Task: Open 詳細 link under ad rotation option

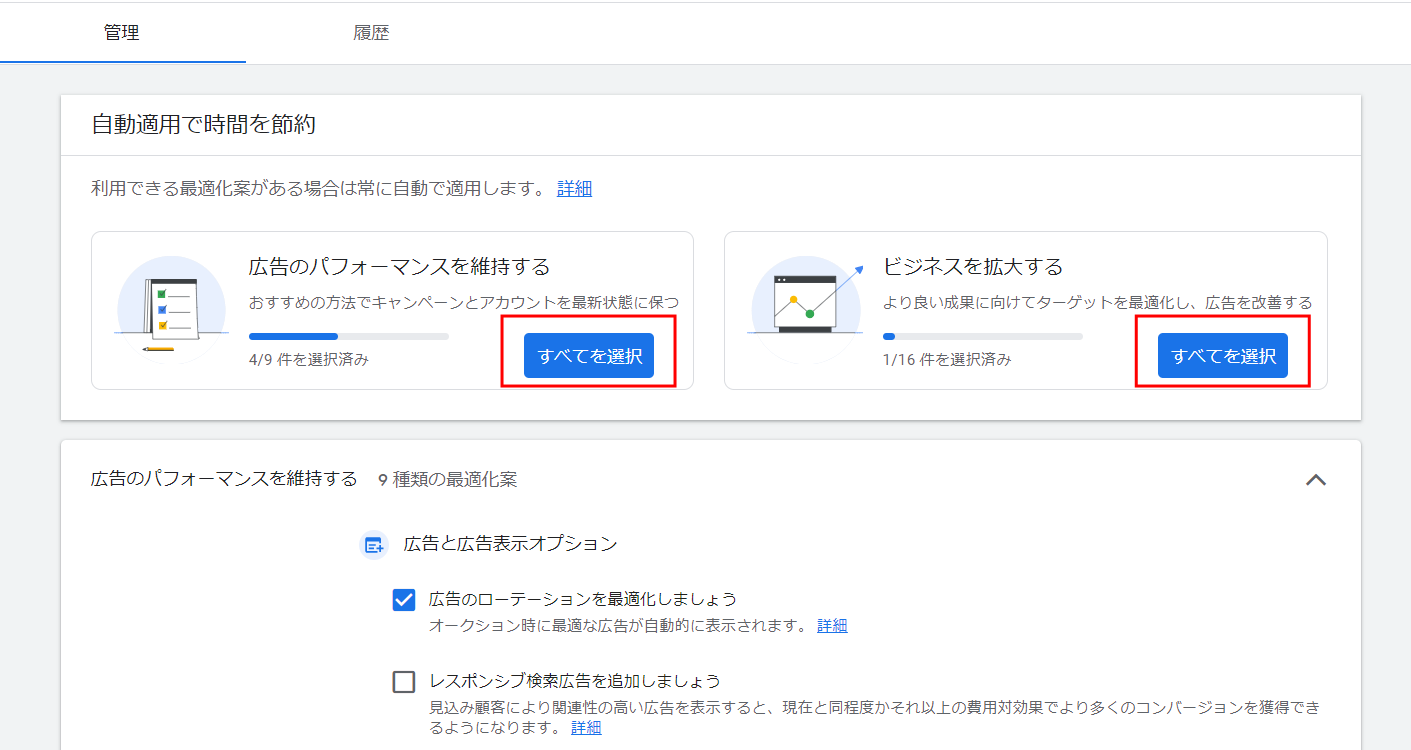Action: coord(832,626)
